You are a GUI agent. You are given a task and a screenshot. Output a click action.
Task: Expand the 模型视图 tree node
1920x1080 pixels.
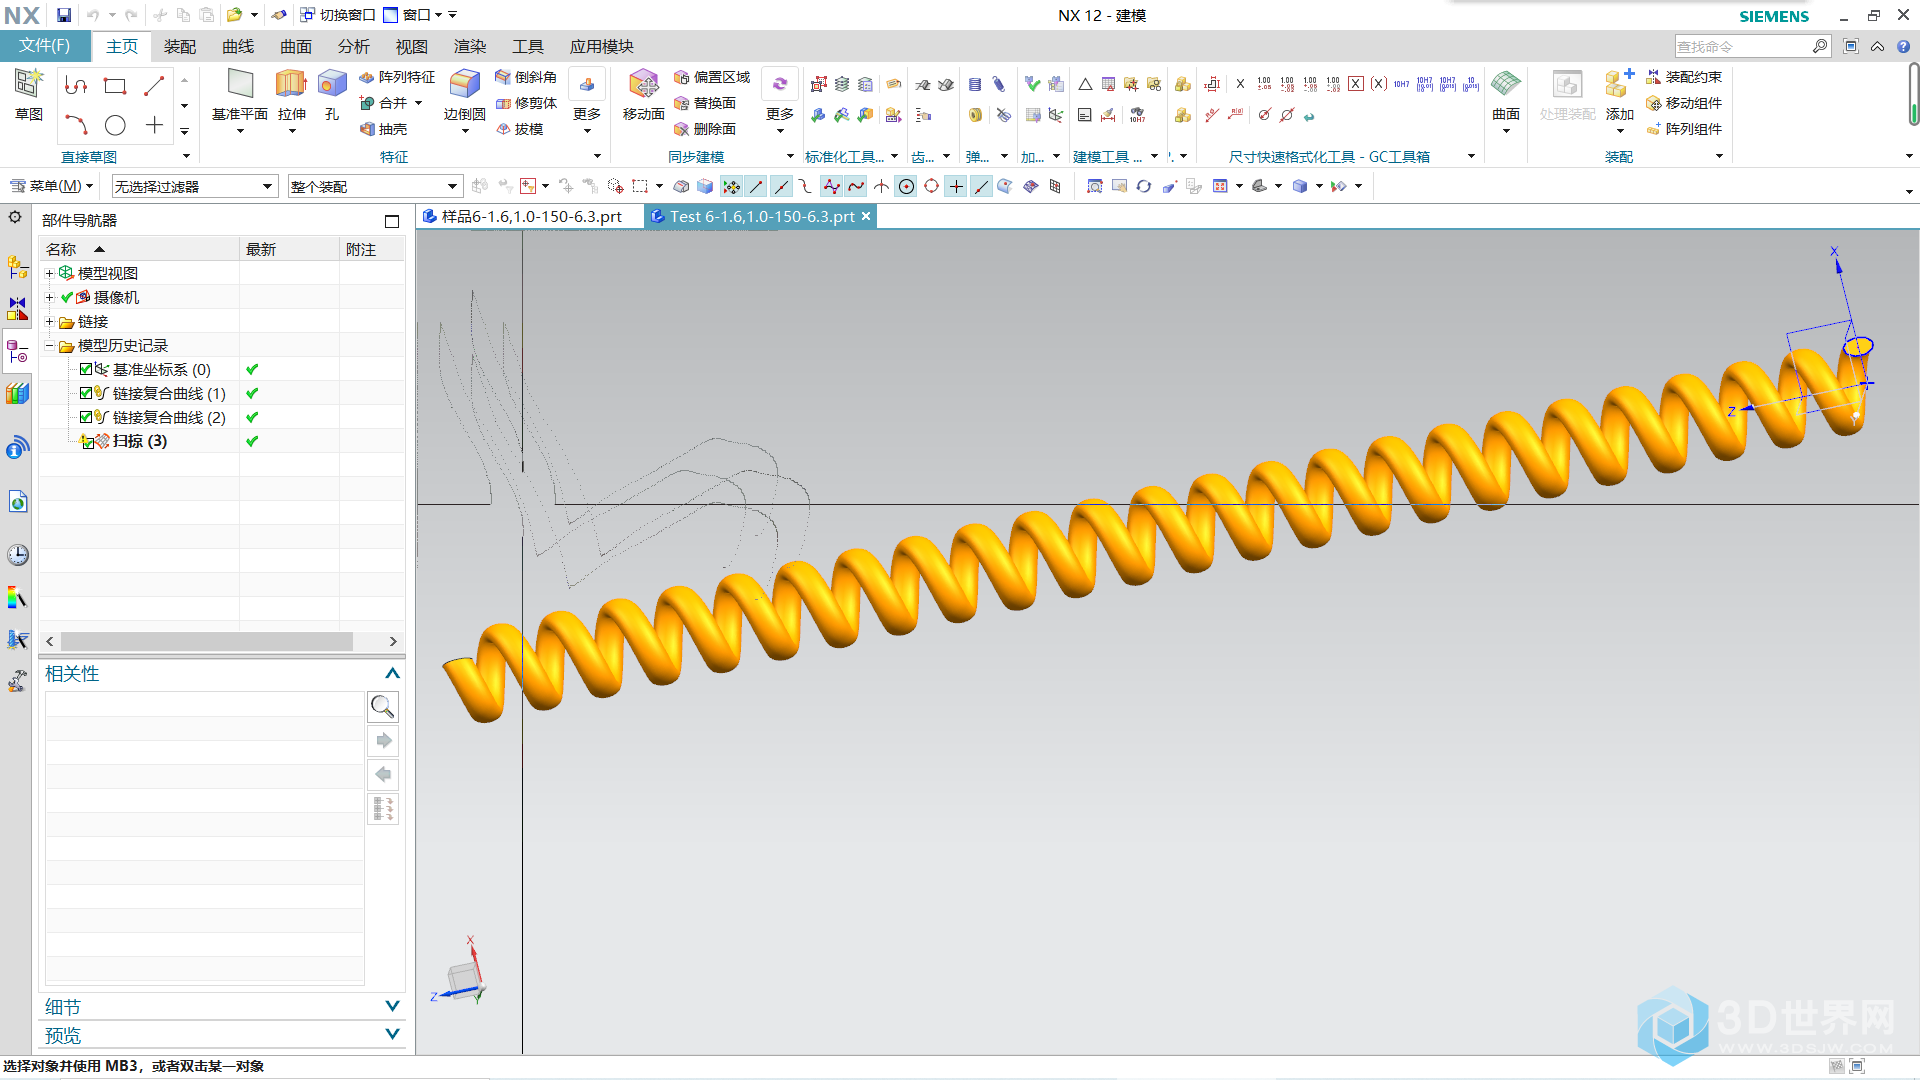(49, 273)
